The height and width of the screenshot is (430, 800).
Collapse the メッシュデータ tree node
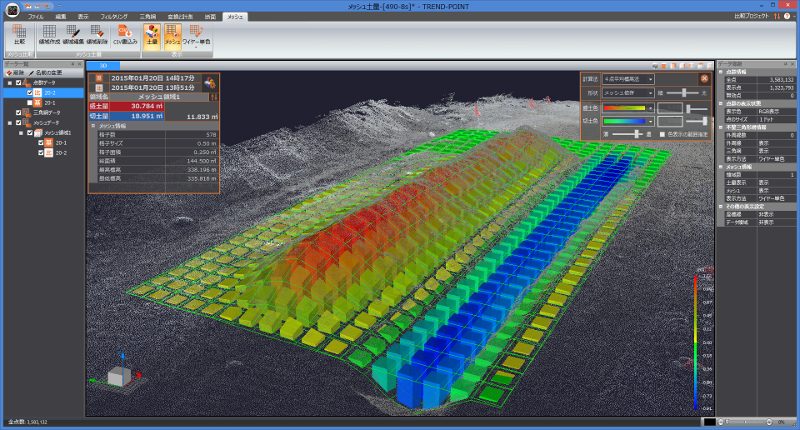coord(10,123)
